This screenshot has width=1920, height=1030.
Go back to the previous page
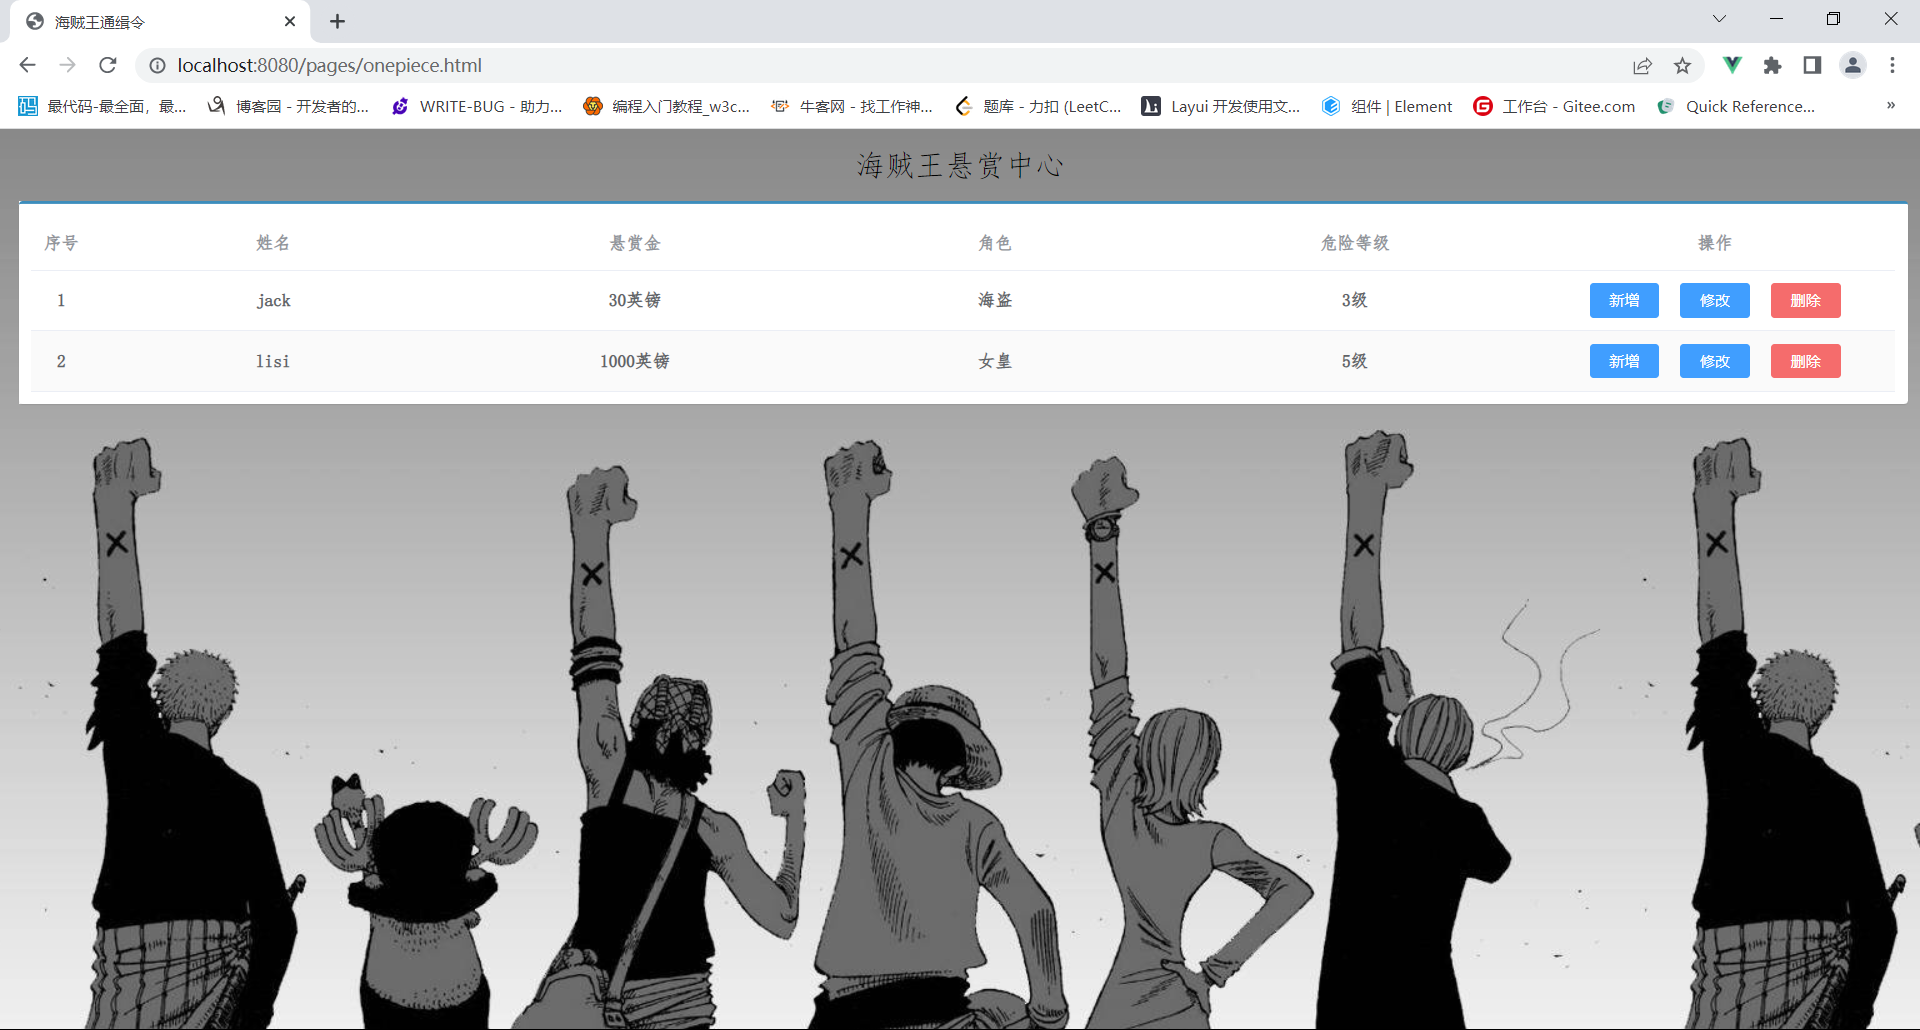(x=27, y=65)
